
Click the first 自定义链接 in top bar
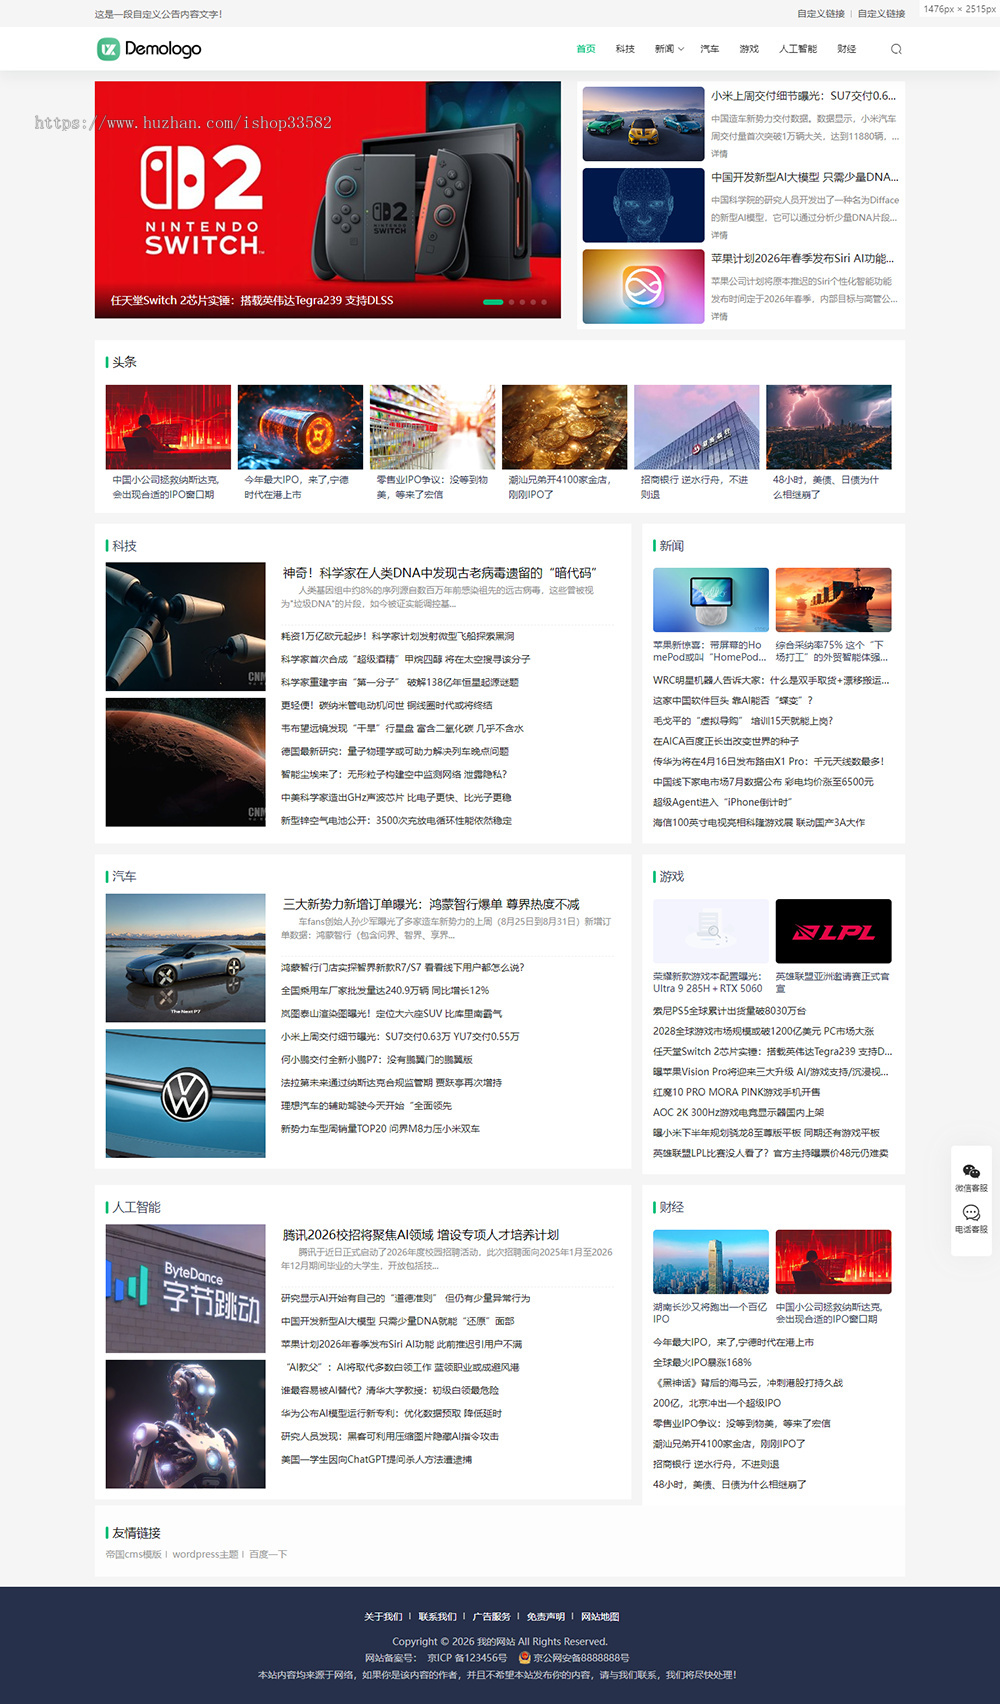click(x=821, y=14)
